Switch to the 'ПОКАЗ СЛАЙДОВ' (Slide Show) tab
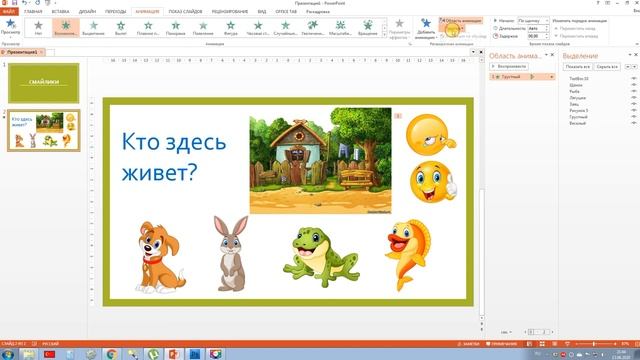 click(x=185, y=11)
